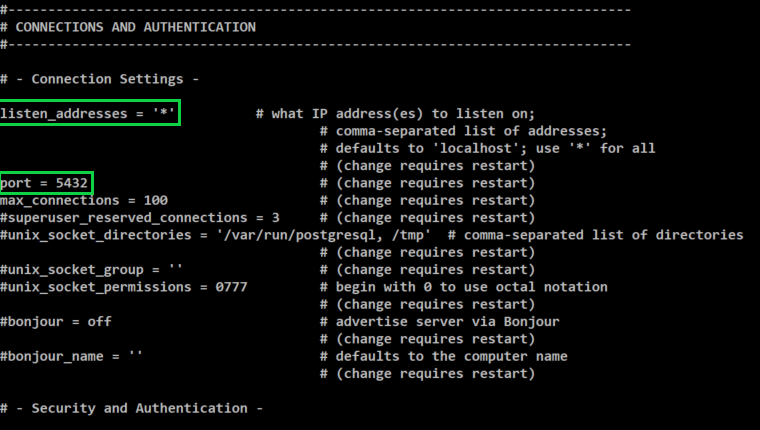This screenshot has height=430, width=760.
Task: Click the 'comma-separated list of addresses' comment
Action: [470, 131]
